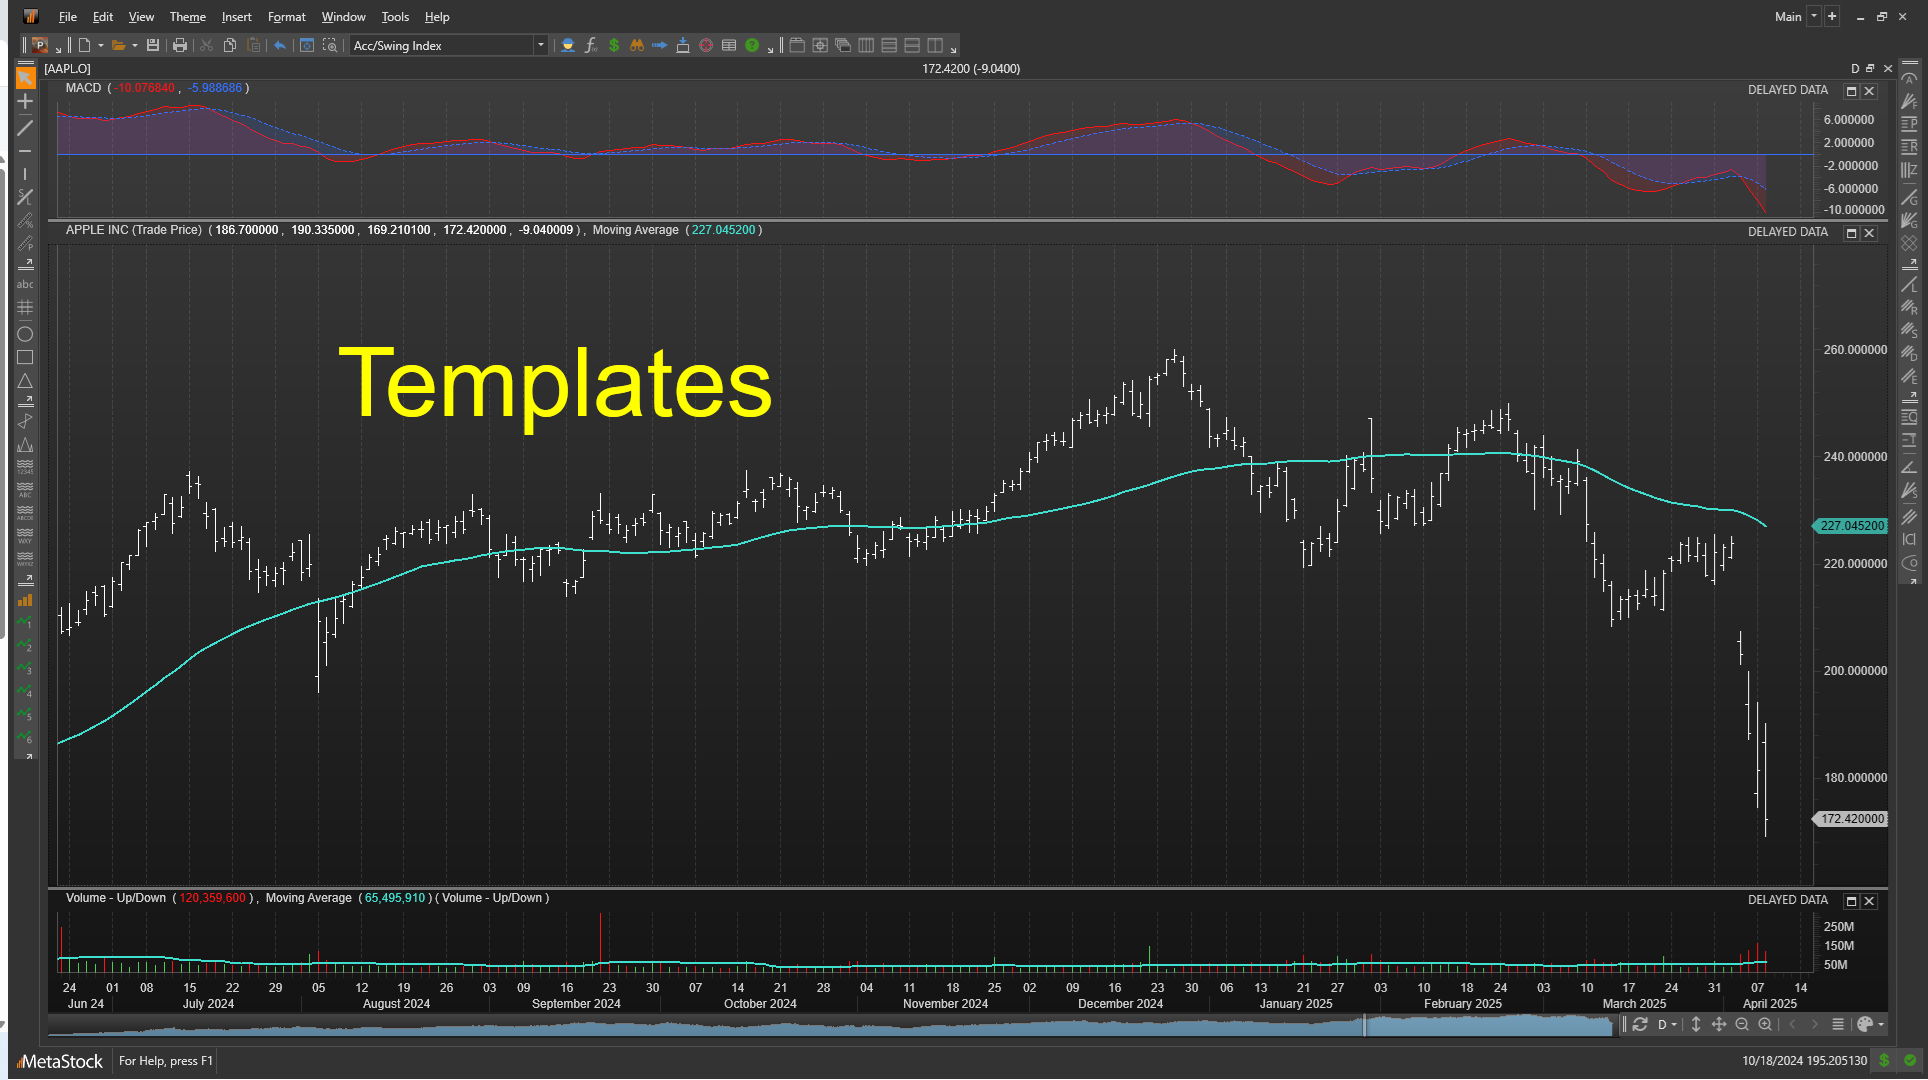The image size is (1928, 1080).
Task: Select the ellipse drawing tool
Action: pyautogui.click(x=25, y=334)
